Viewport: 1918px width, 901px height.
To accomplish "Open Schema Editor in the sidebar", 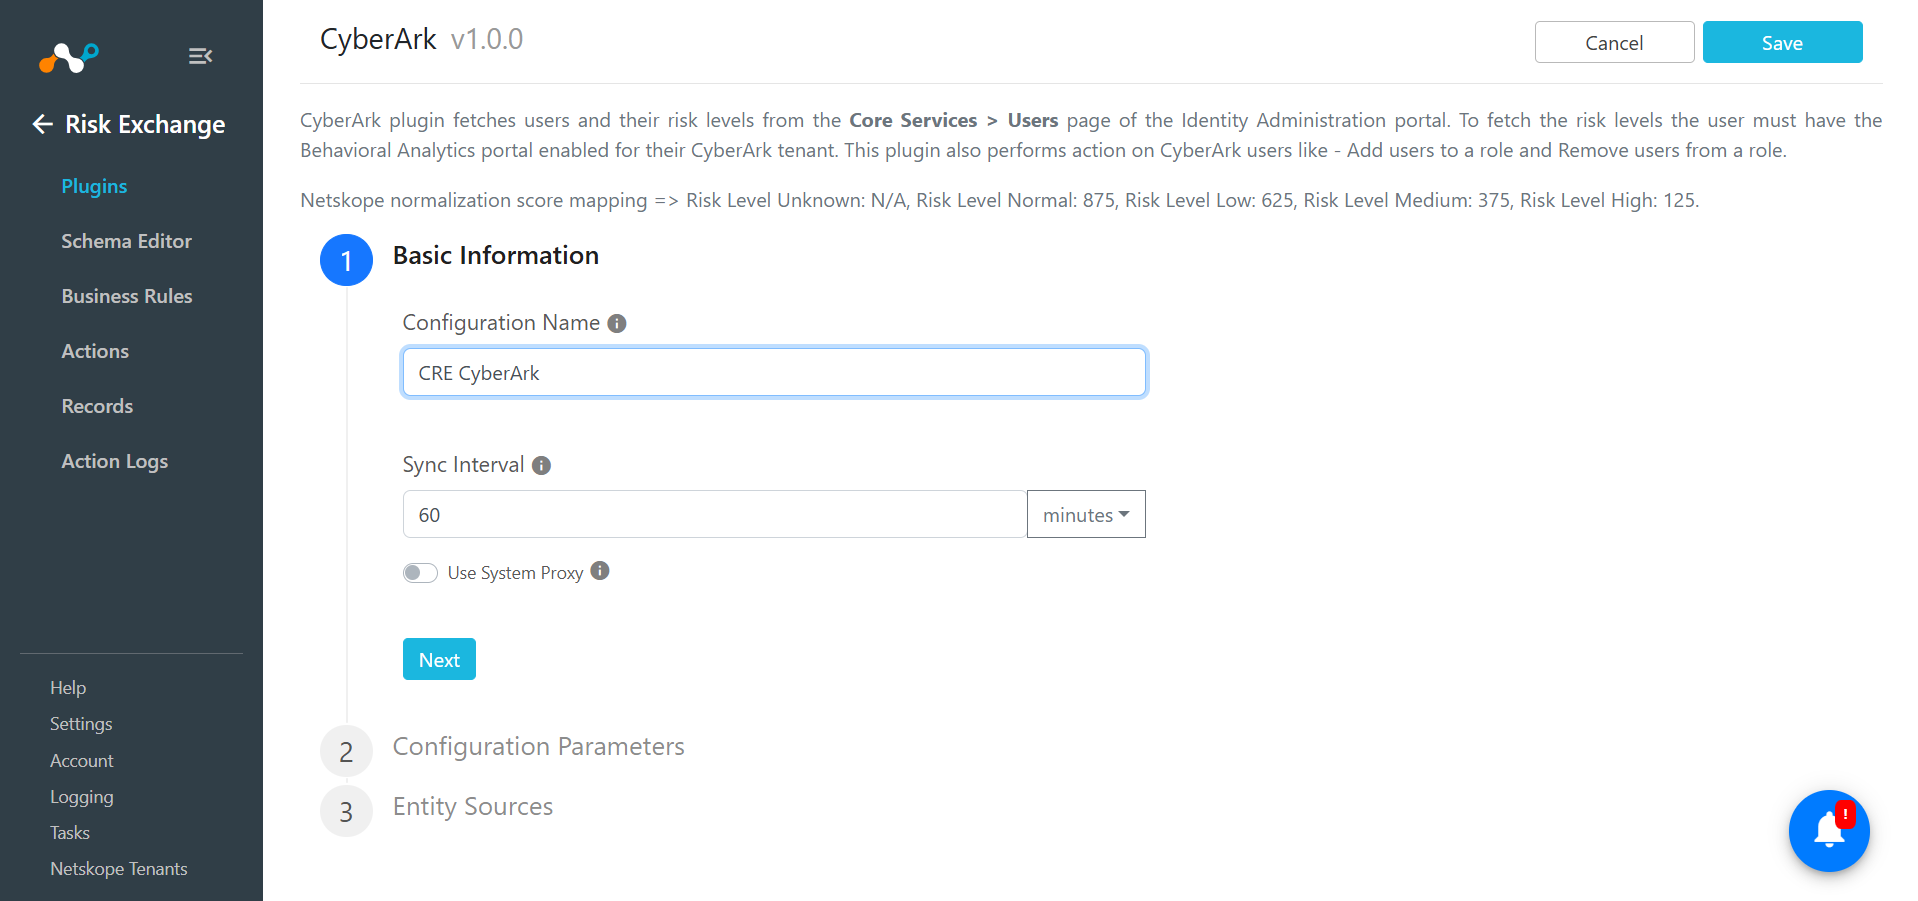I will pyautogui.click(x=126, y=241).
